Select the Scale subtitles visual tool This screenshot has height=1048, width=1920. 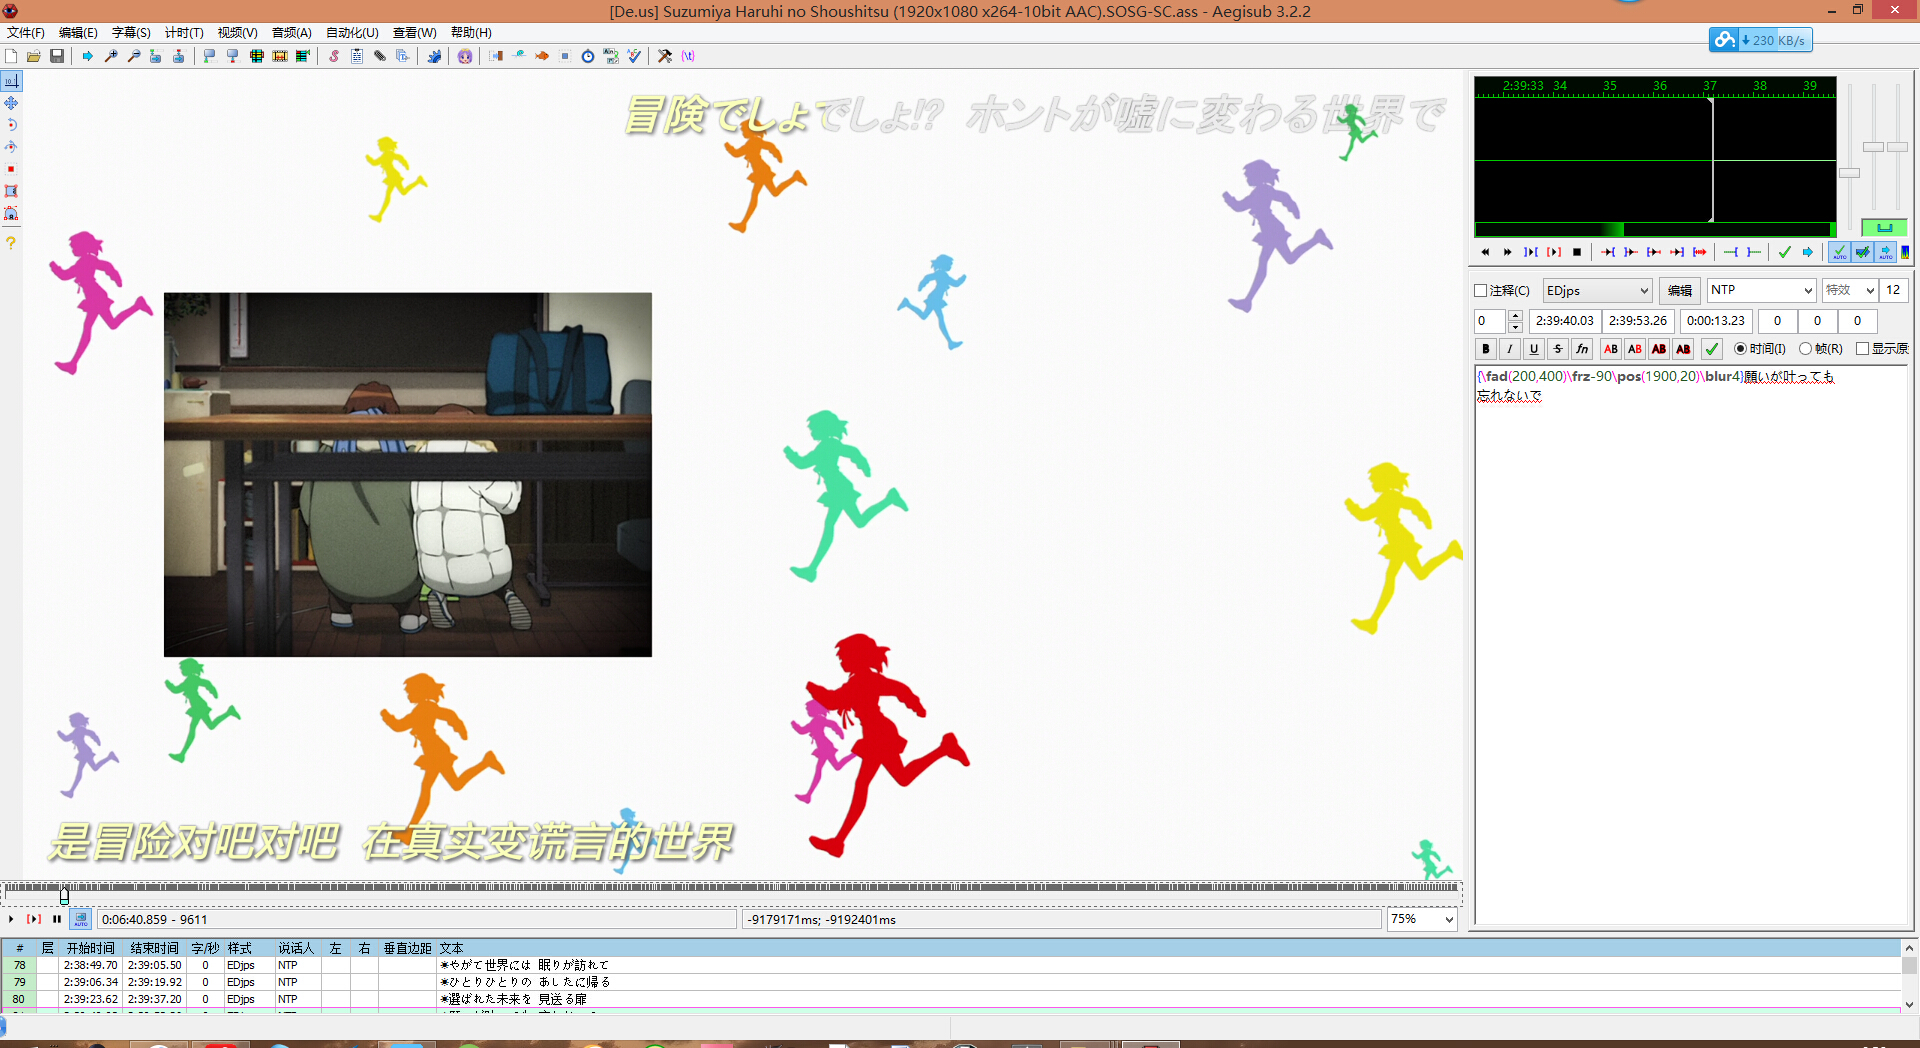click(11, 169)
